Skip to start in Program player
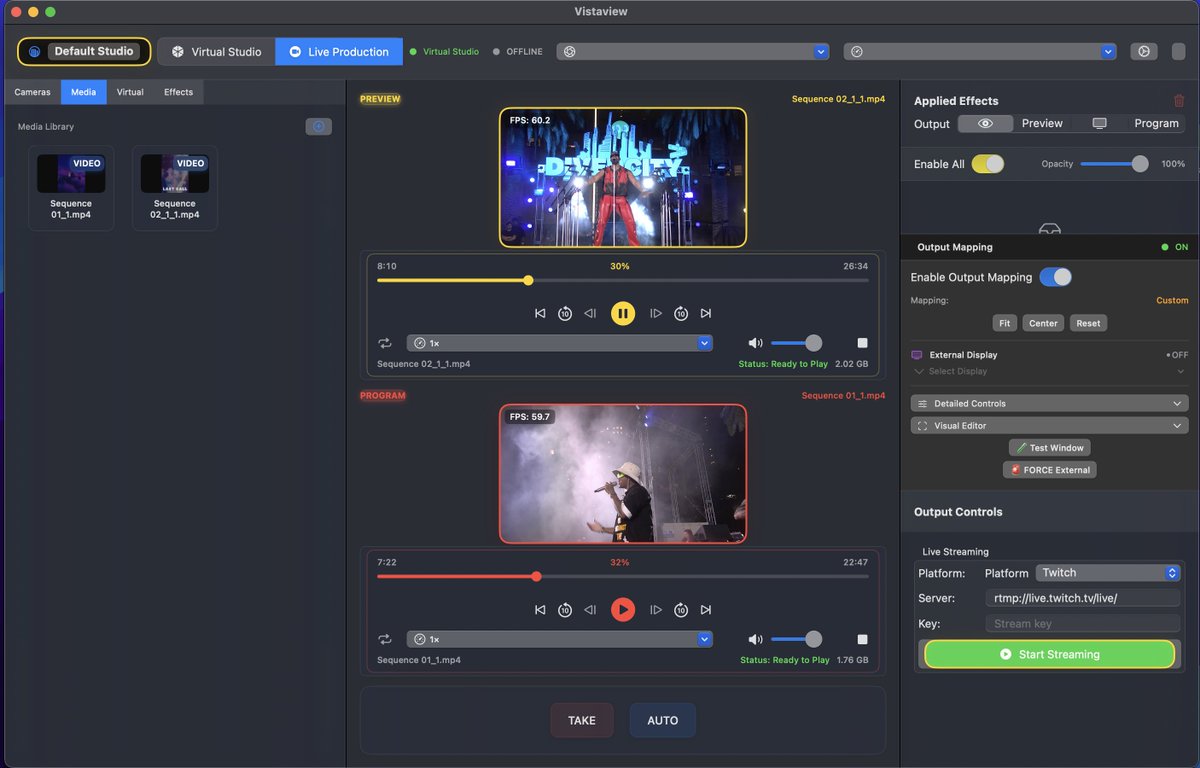The height and width of the screenshot is (768, 1200). (540, 609)
